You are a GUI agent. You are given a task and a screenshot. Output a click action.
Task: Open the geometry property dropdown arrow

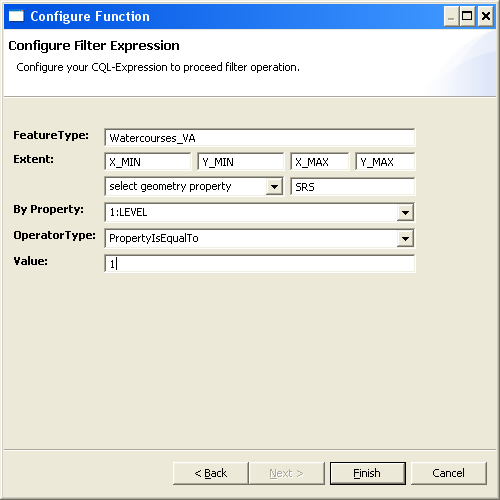click(x=274, y=186)
